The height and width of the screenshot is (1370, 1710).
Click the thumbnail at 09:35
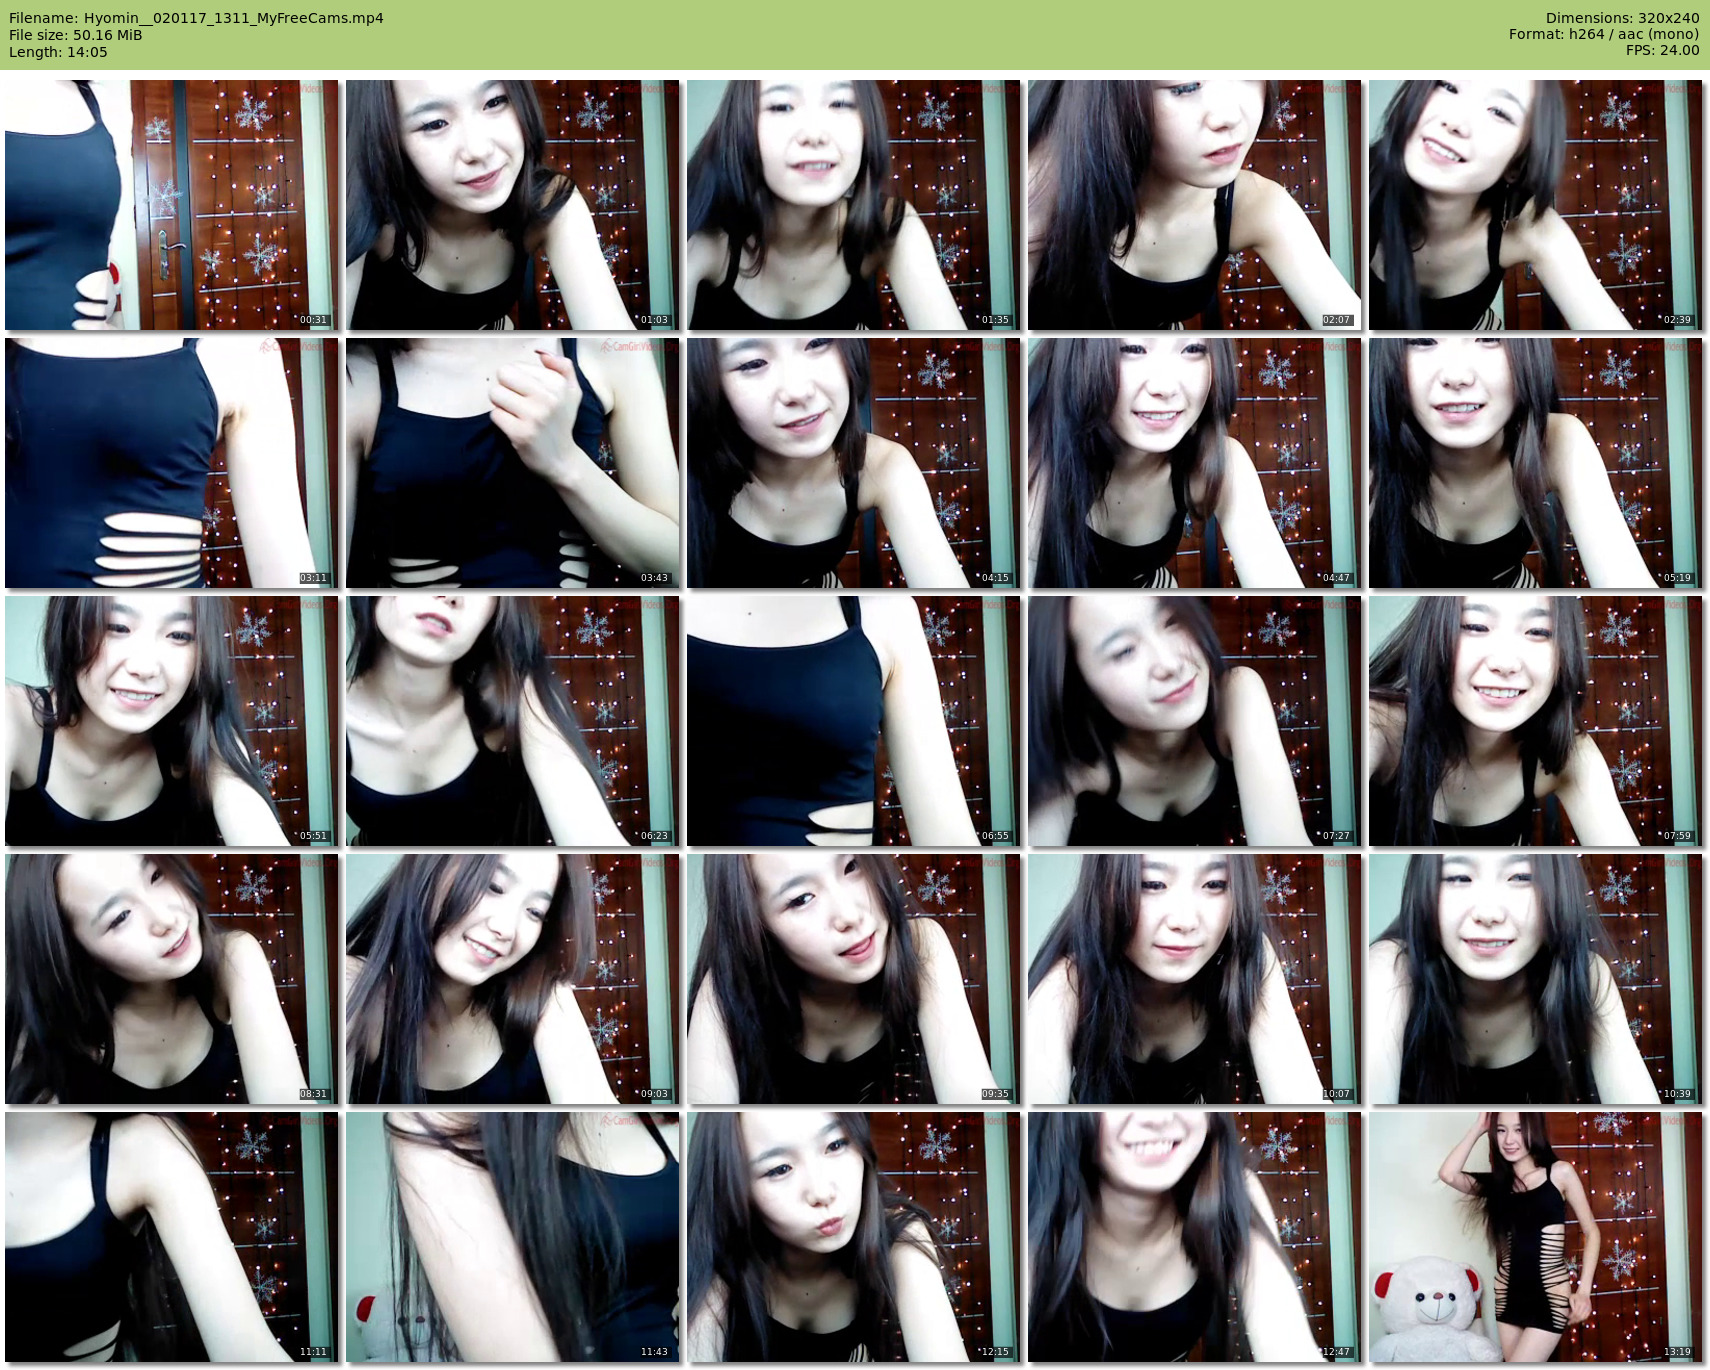tap(853, 979)
